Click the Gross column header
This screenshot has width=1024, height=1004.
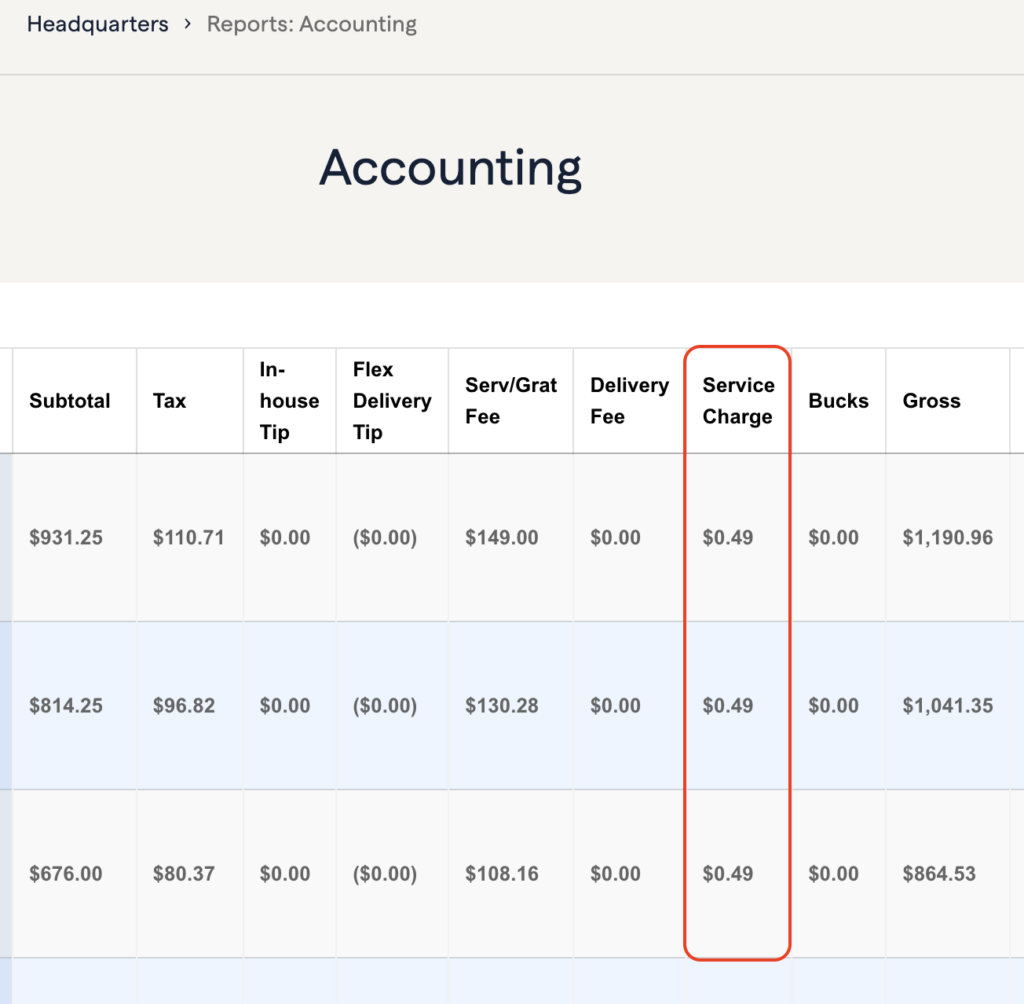pos(931,401)
